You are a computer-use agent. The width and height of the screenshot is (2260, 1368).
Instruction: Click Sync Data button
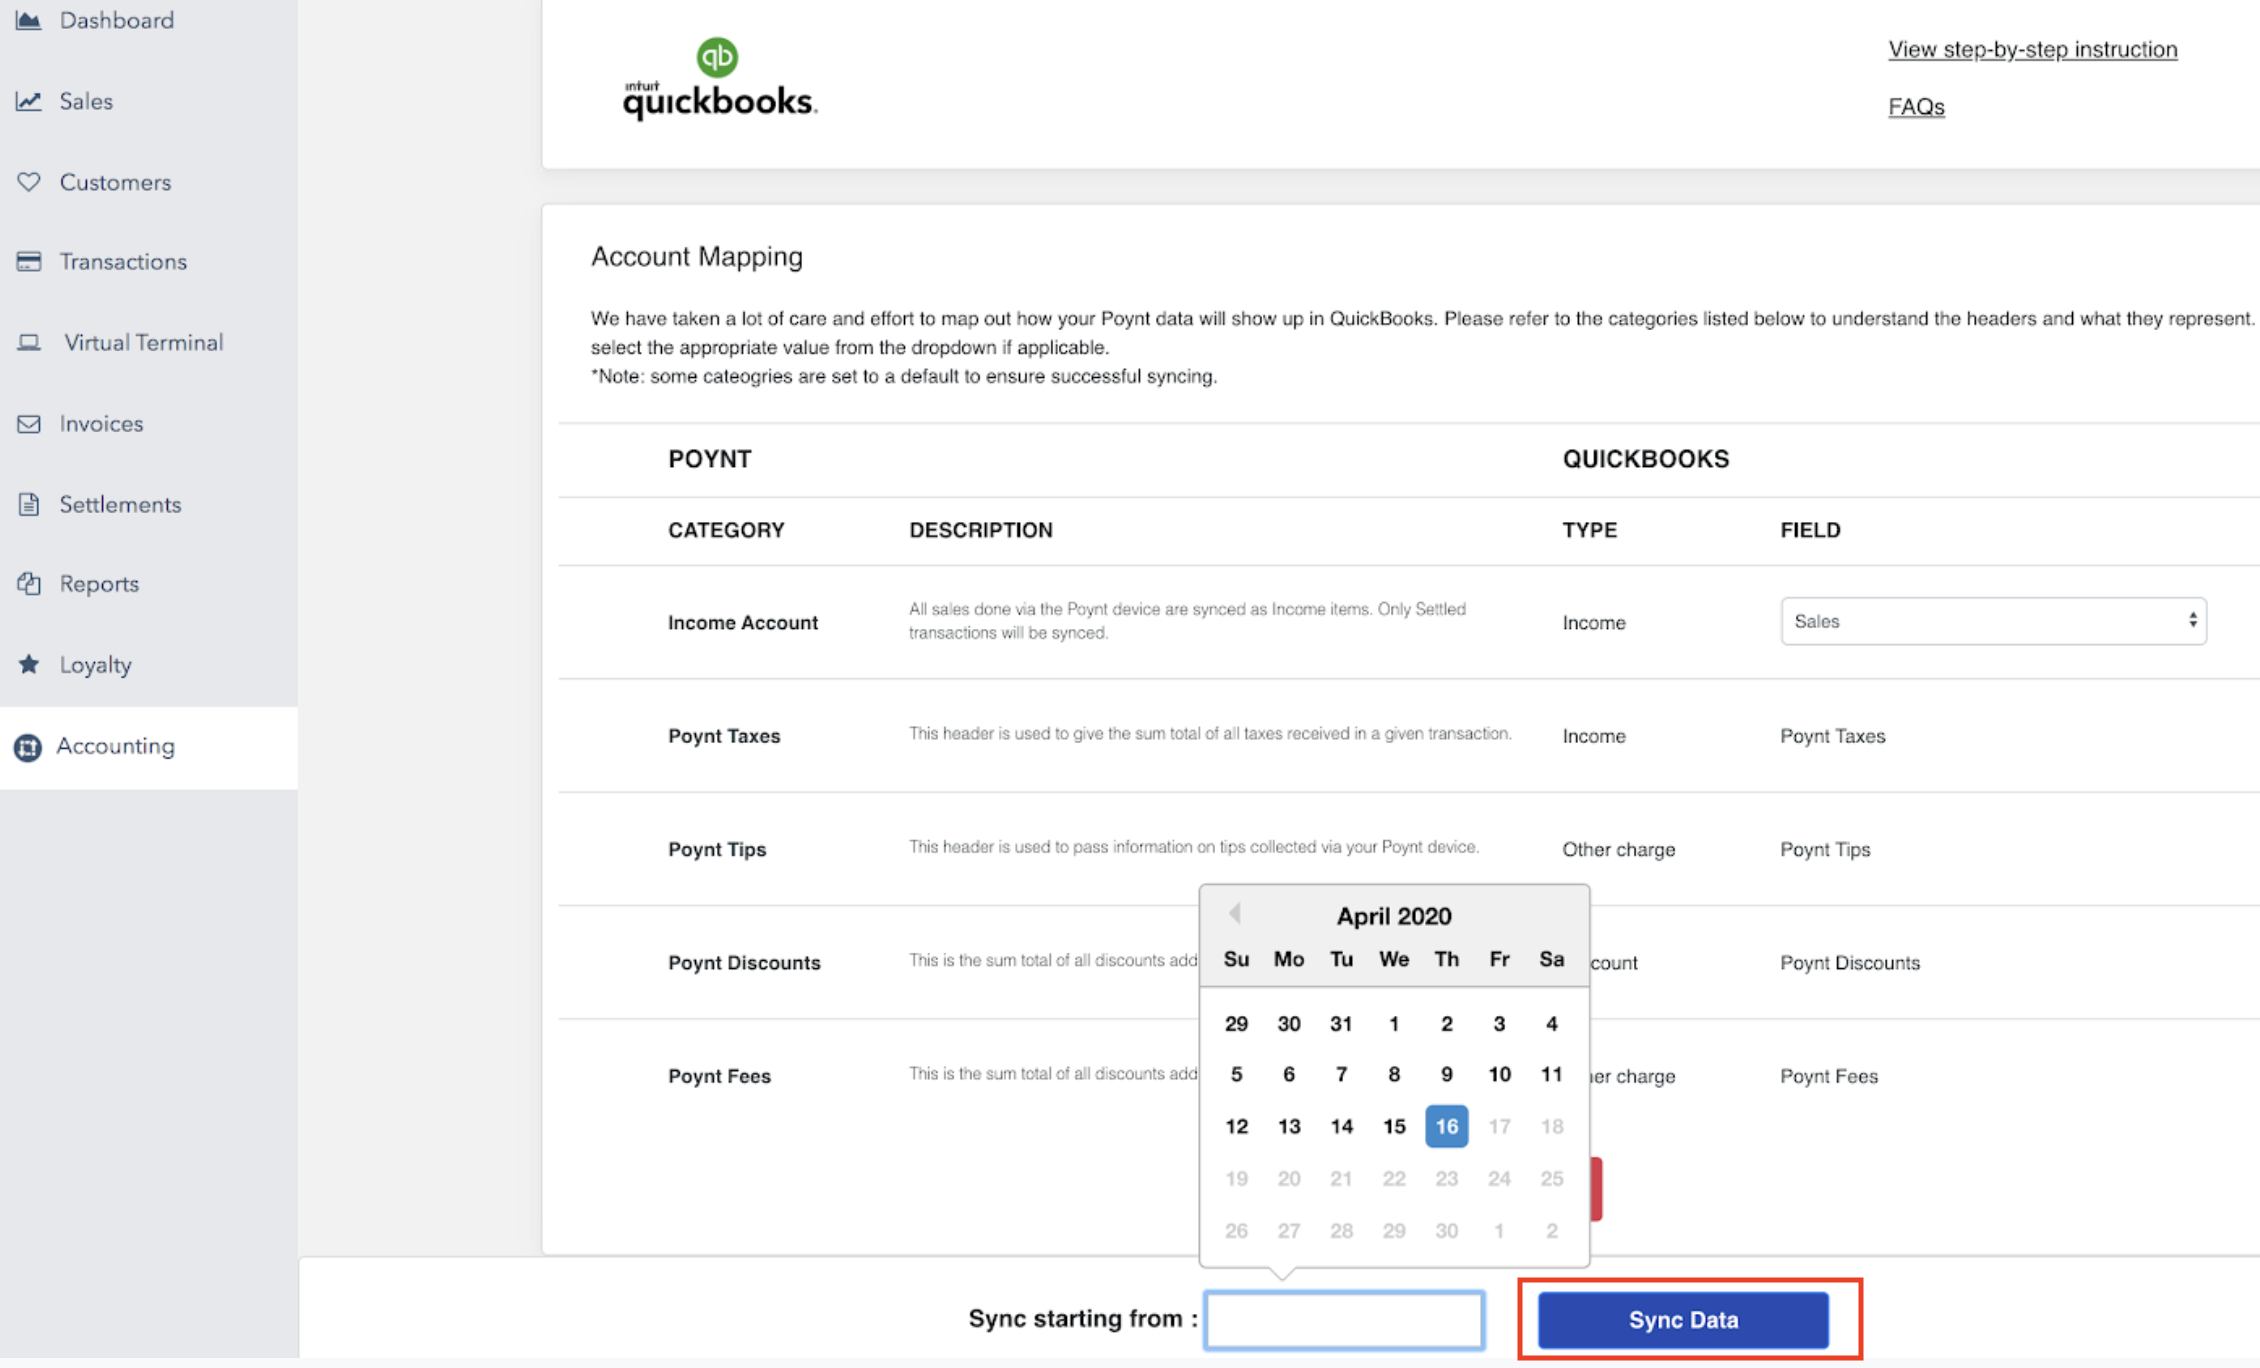[1684, 1320]
